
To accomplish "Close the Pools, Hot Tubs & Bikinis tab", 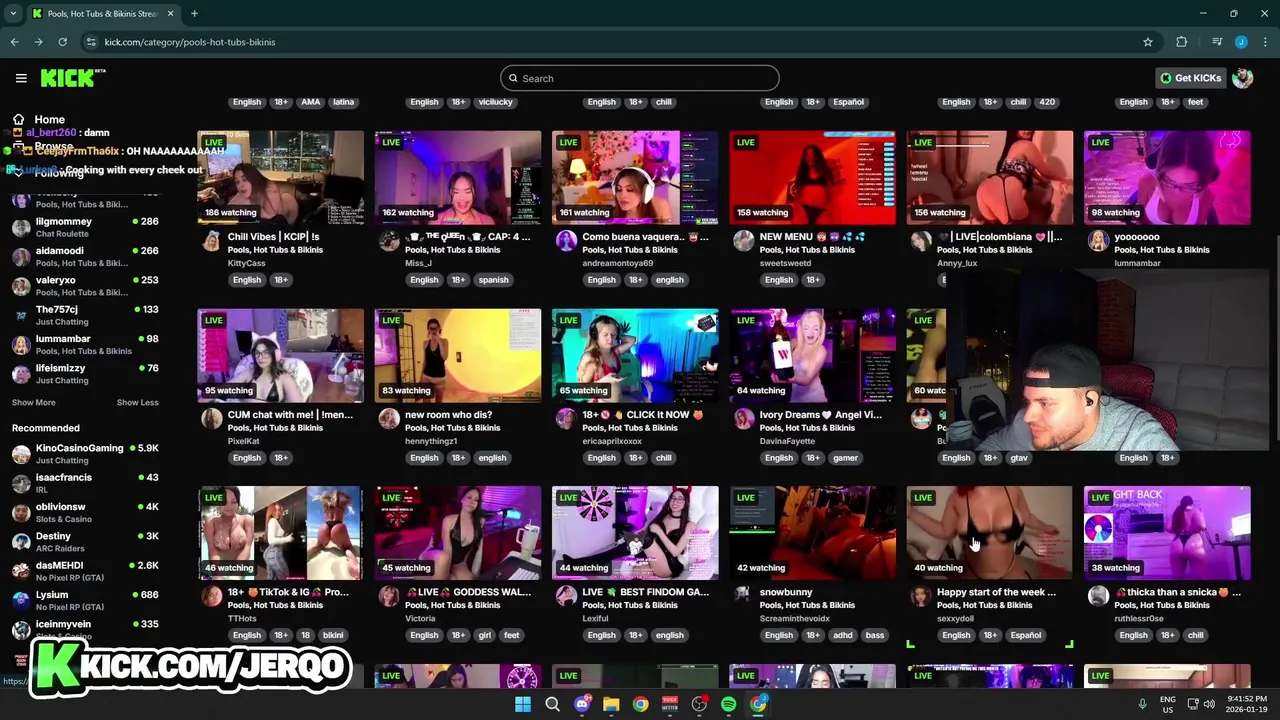I will click(171, 13).
